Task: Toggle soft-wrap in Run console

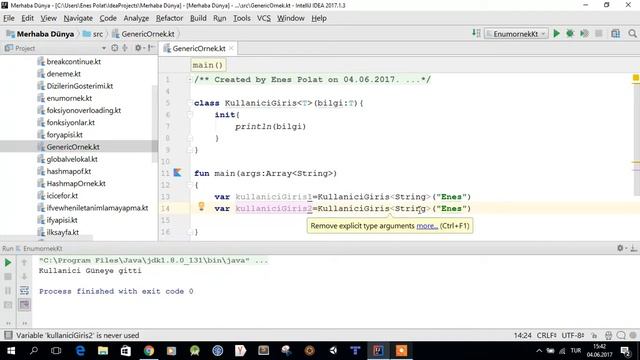Action: tap(24, 291)
